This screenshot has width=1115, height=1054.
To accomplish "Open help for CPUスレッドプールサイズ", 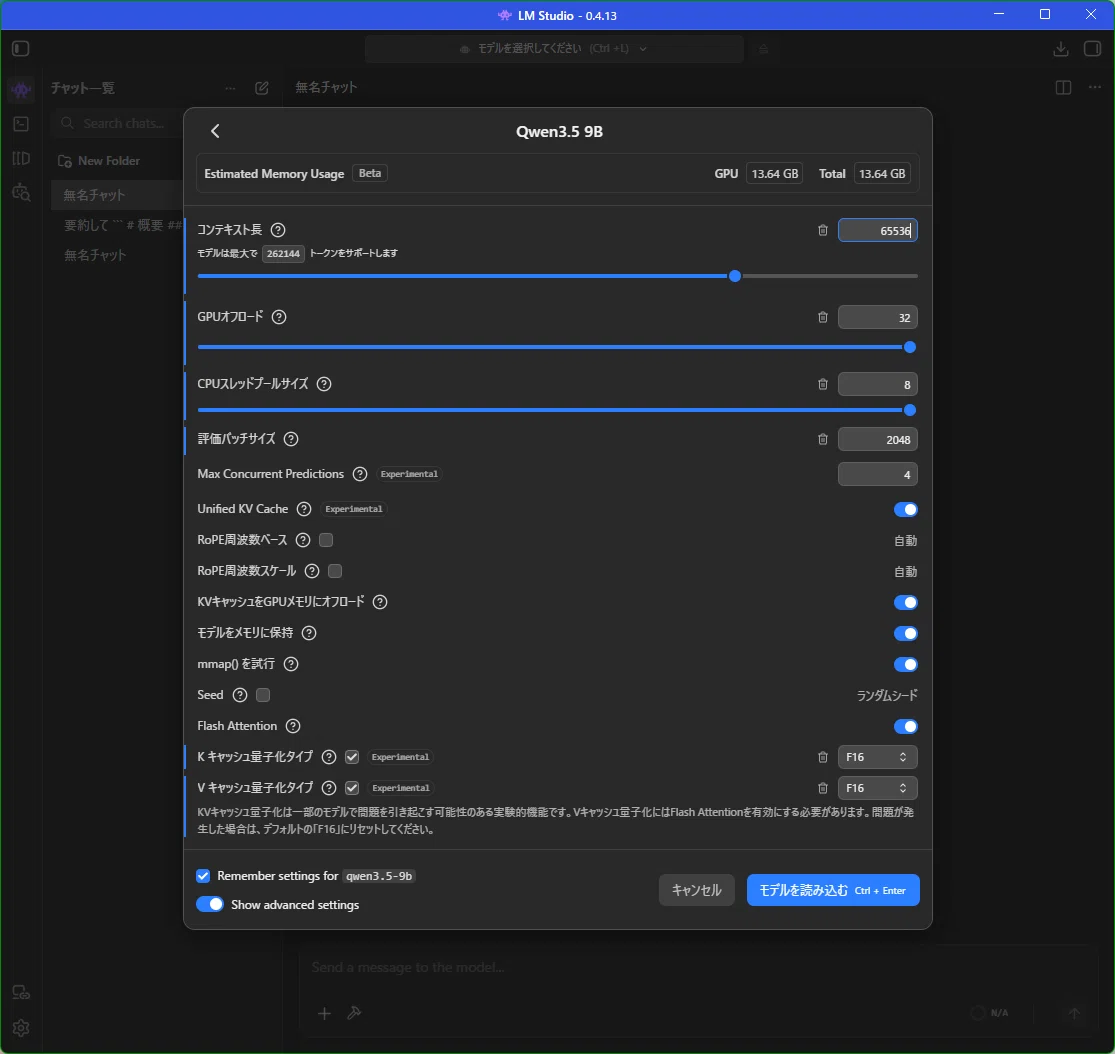I will [x=324, y=384].
